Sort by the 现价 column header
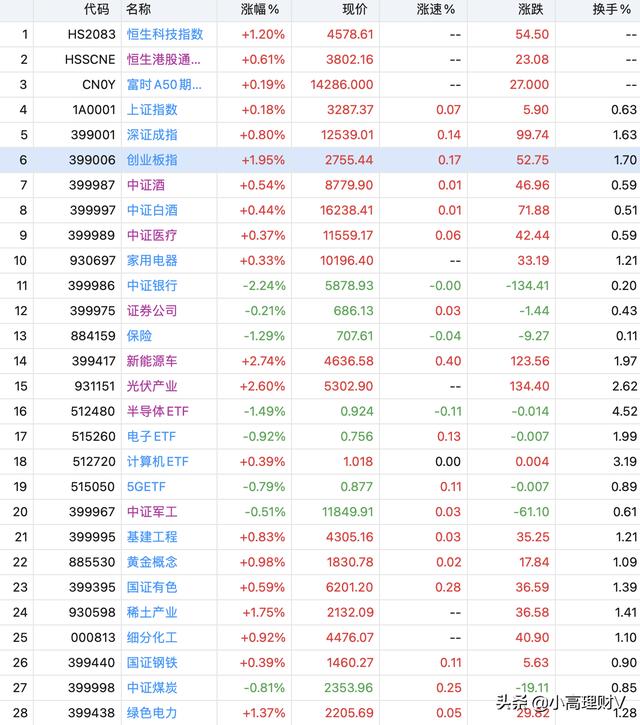640x725 pixels. 355,9
